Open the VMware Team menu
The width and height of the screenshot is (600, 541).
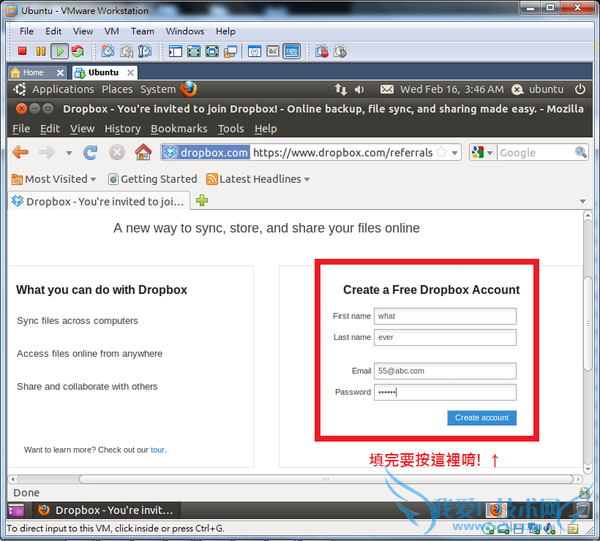click(142, 31)
